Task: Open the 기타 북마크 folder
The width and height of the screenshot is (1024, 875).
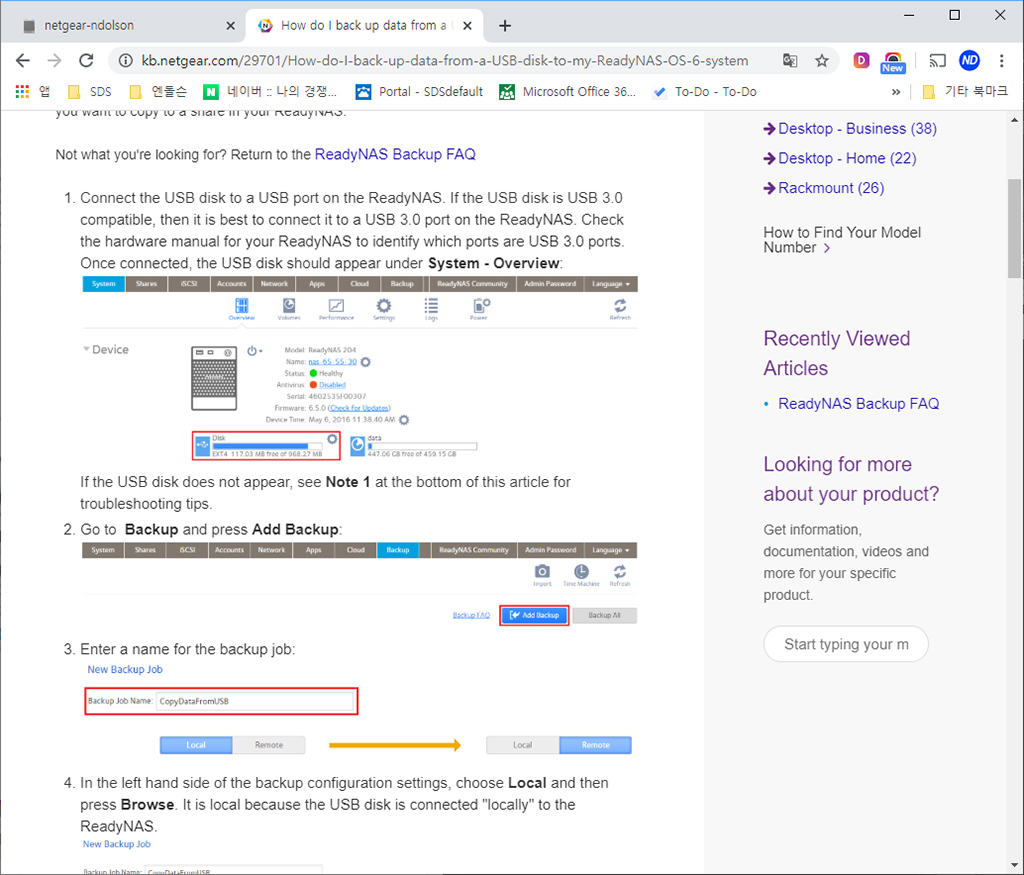Action: pyautogui.click(x=965, y=91)
